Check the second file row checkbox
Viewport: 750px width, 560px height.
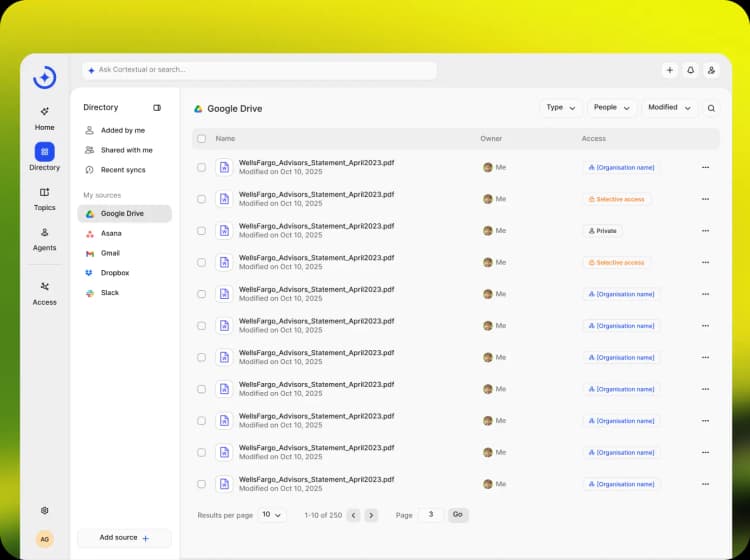pyautogui.click(x=201, y=199)
